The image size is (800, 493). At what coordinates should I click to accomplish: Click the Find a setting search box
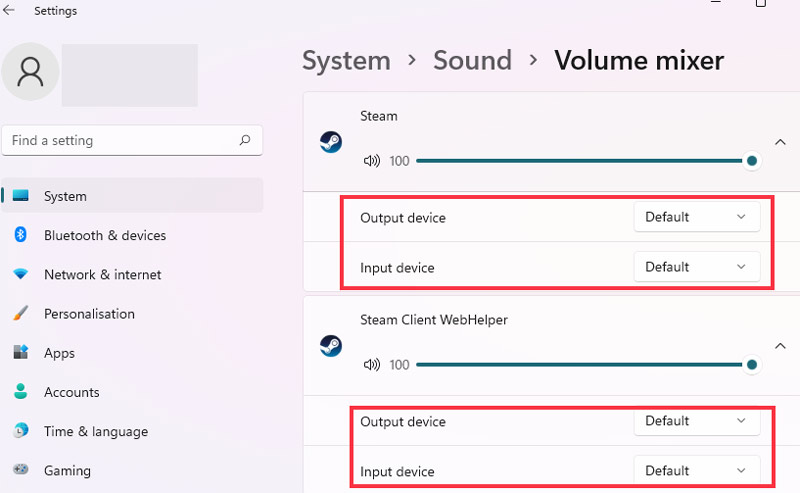132,140
